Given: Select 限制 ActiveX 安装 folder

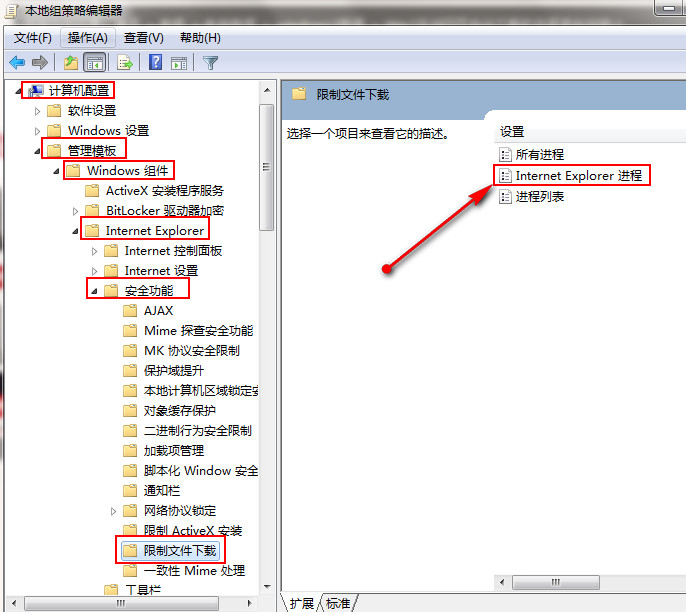Looking at the screenshot, I should point(193,531).
